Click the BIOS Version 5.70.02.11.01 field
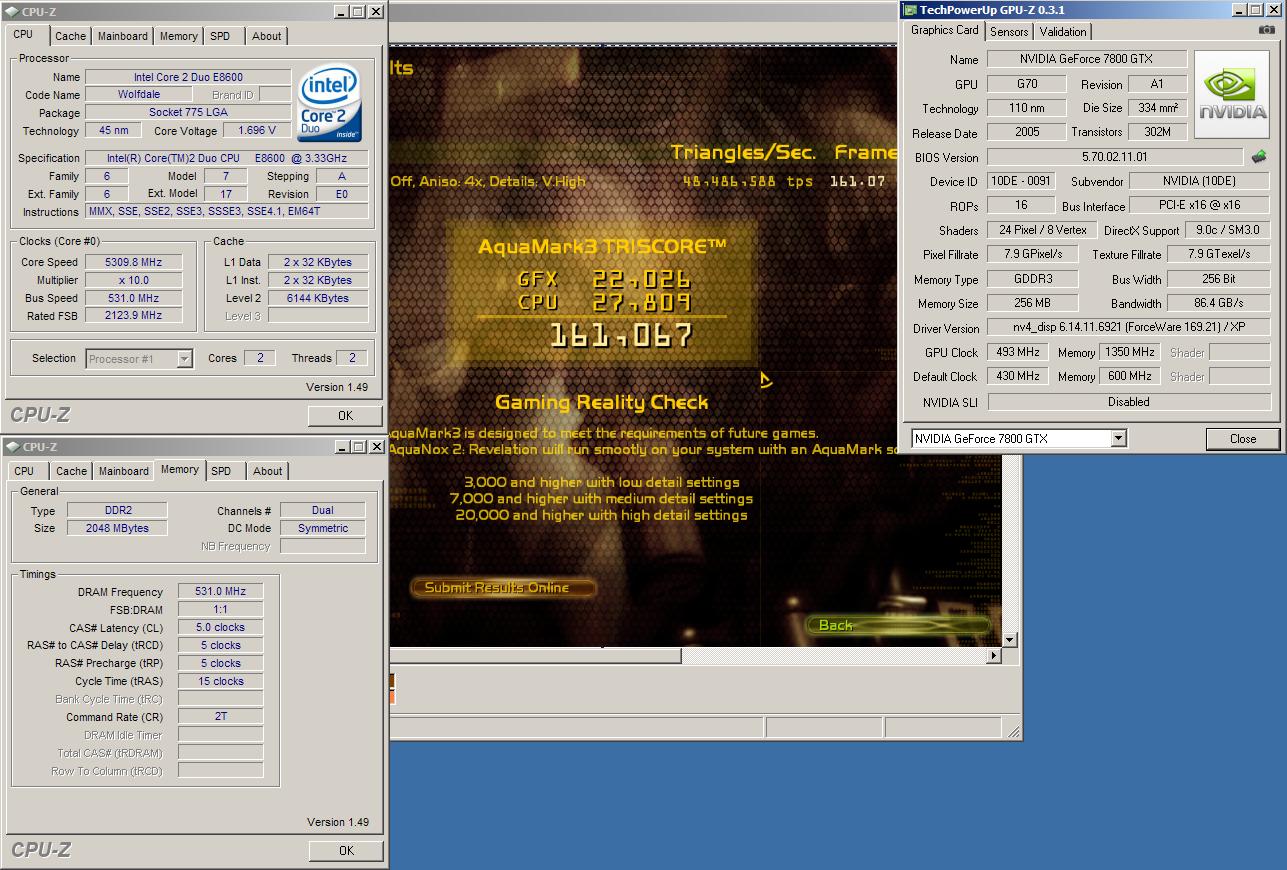 point(1115,157)
